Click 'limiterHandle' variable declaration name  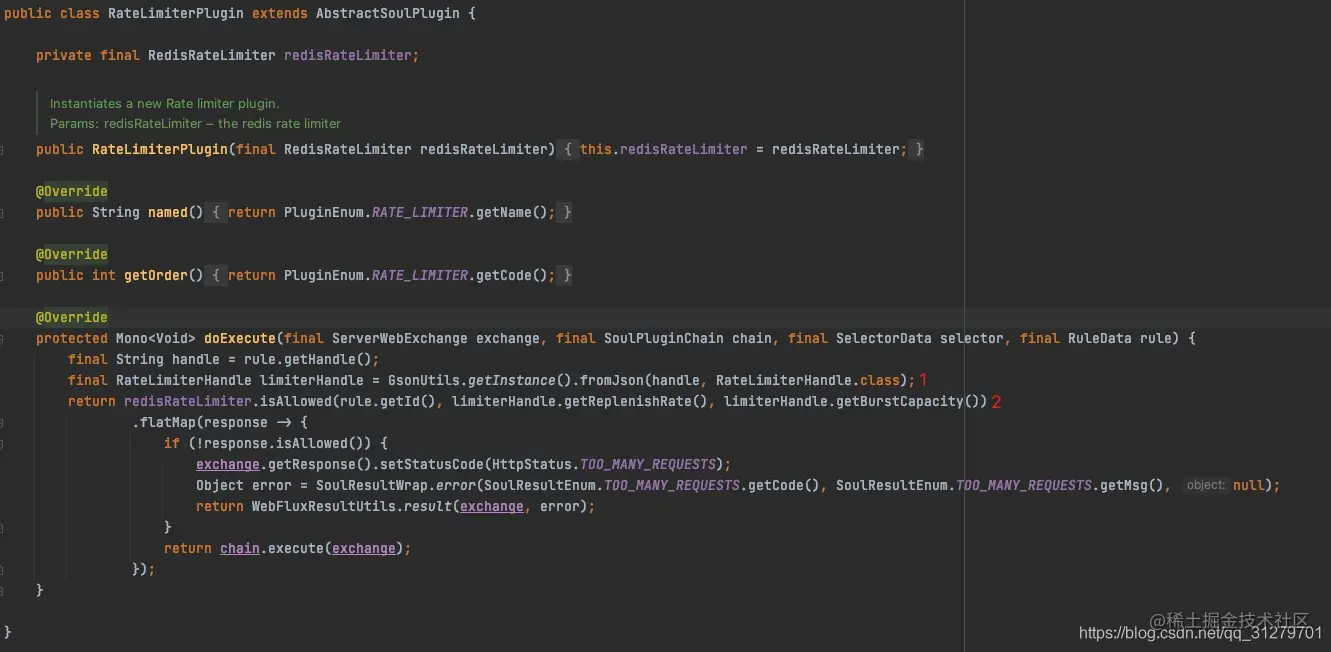click(312, 380)
